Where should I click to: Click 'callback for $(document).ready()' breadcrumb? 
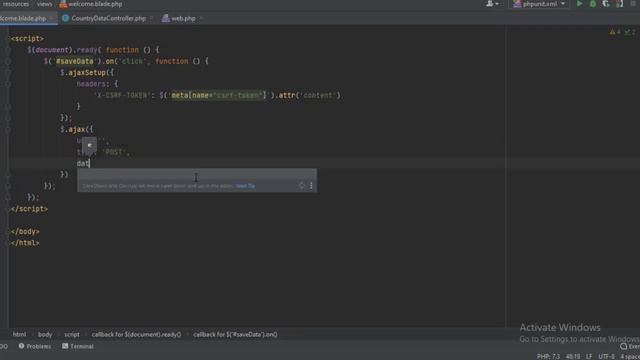(136, 334)
